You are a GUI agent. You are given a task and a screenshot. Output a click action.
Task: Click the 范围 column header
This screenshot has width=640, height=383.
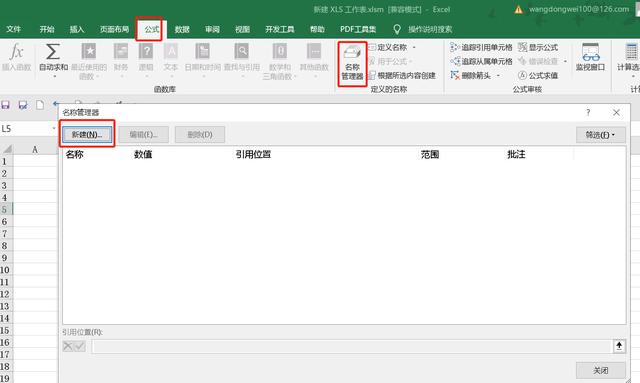(430, 154)
